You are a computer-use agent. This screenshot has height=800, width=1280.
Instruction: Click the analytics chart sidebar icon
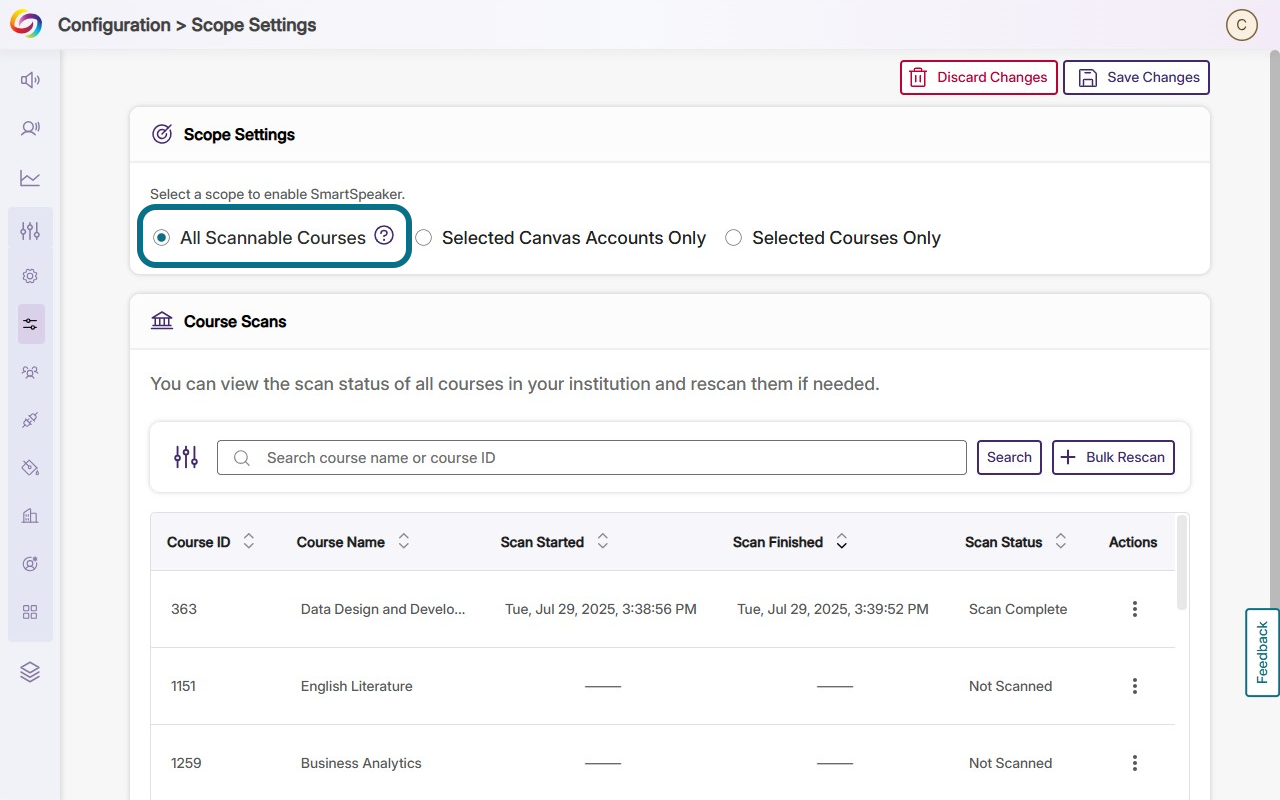(30, 178)
